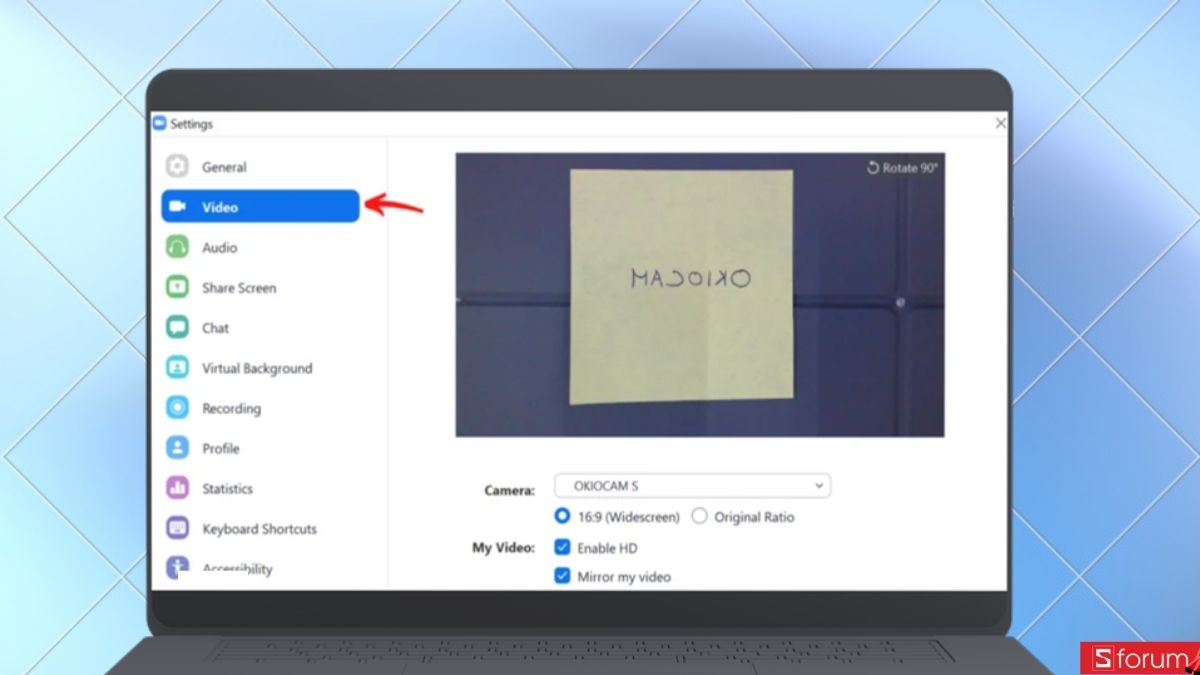This screenshot has width=1200, height=675.
Task: Select the Keyboard Shortcuts icon
Action: point(177,528)
